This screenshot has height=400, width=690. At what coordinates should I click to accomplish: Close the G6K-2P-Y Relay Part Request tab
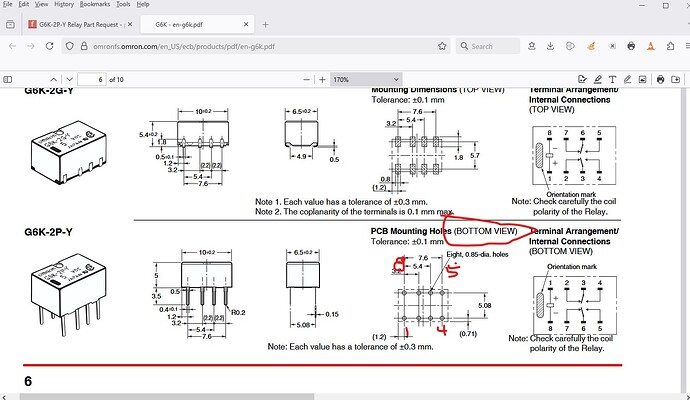[130, 24]
